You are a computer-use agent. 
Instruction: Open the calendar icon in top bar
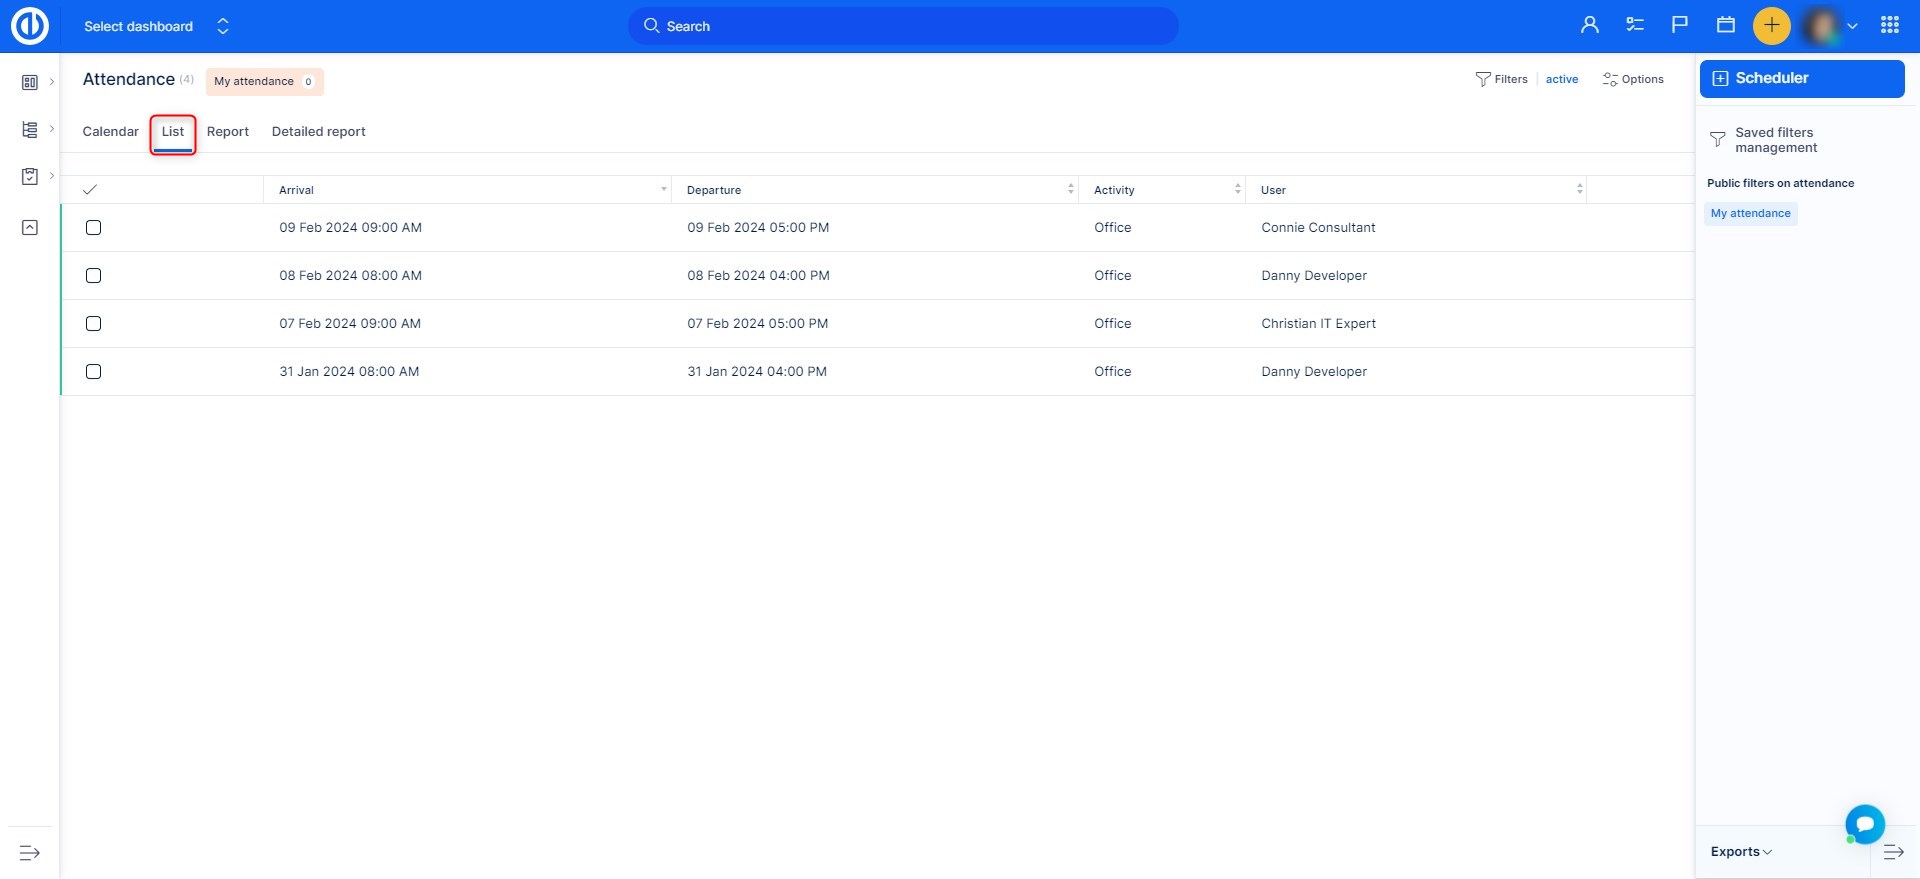point(1726,26)
